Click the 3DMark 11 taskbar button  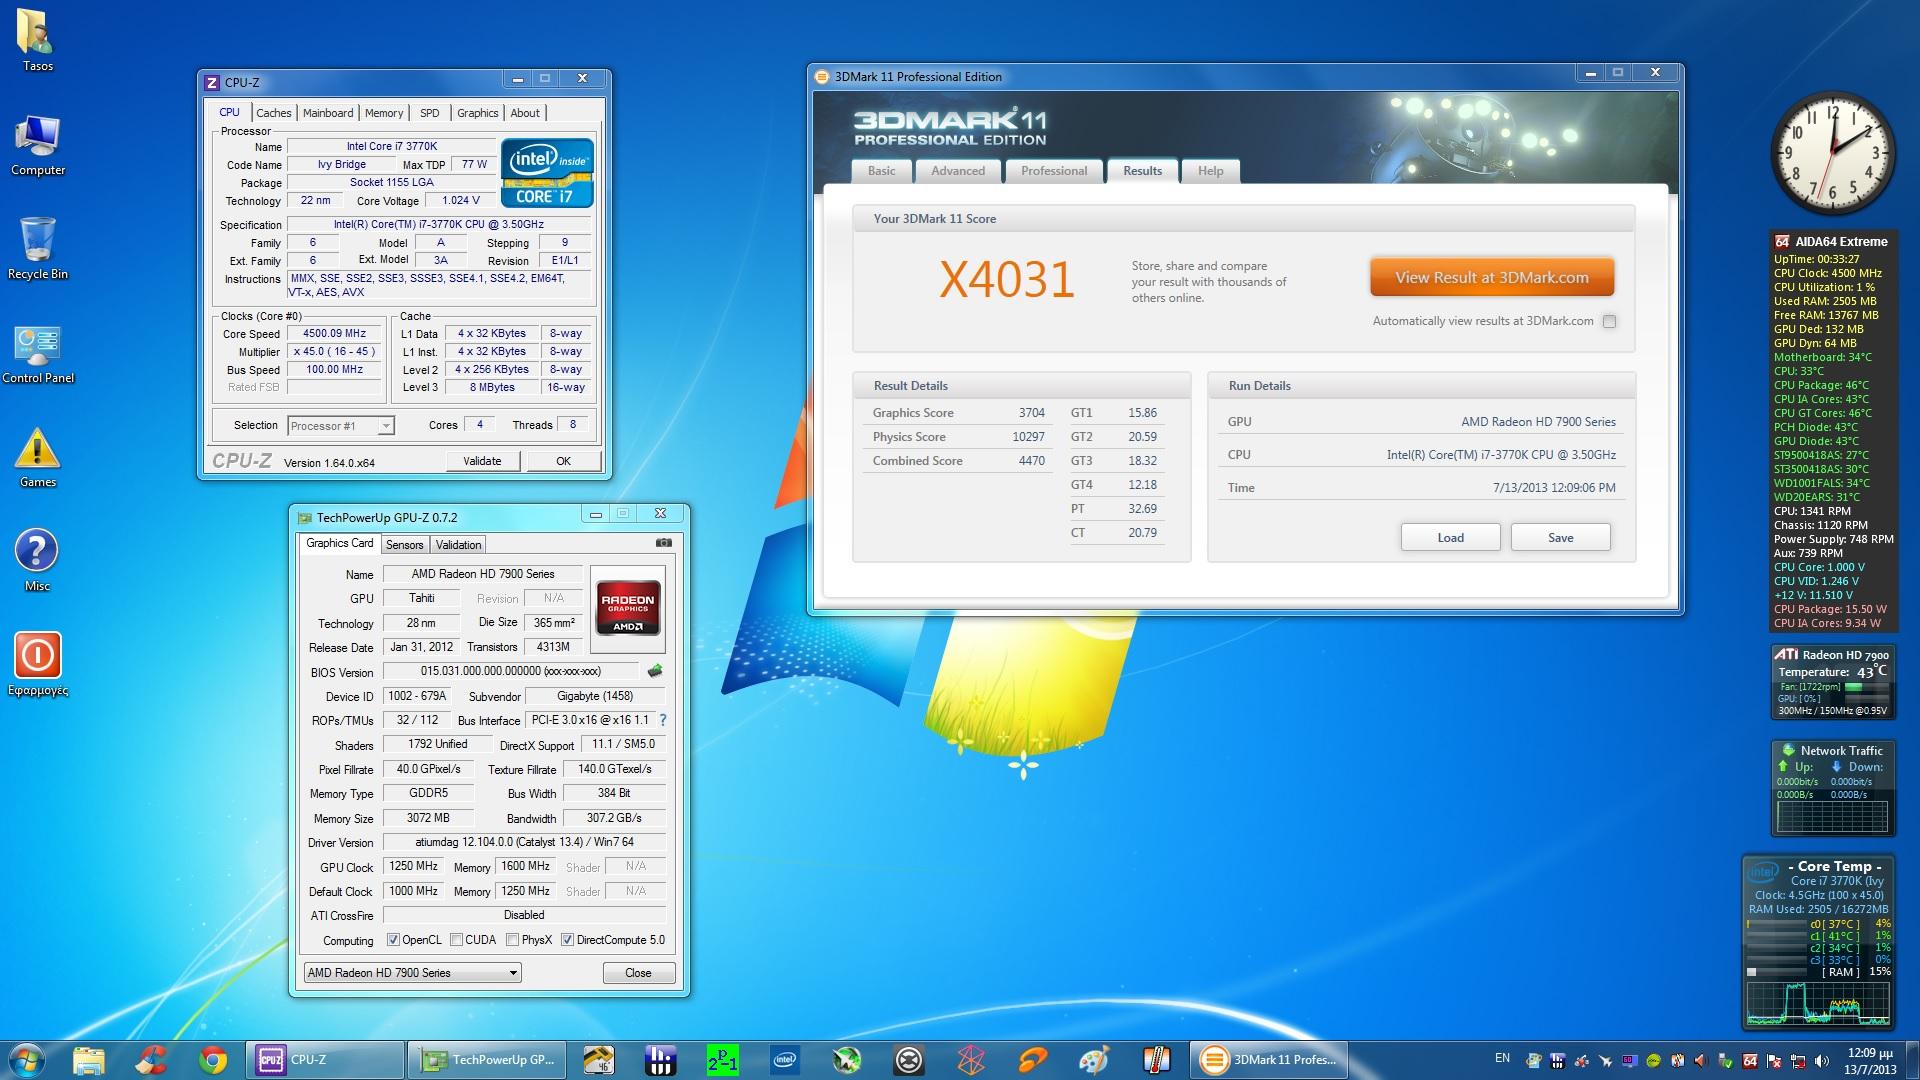click(1270, 1060)
